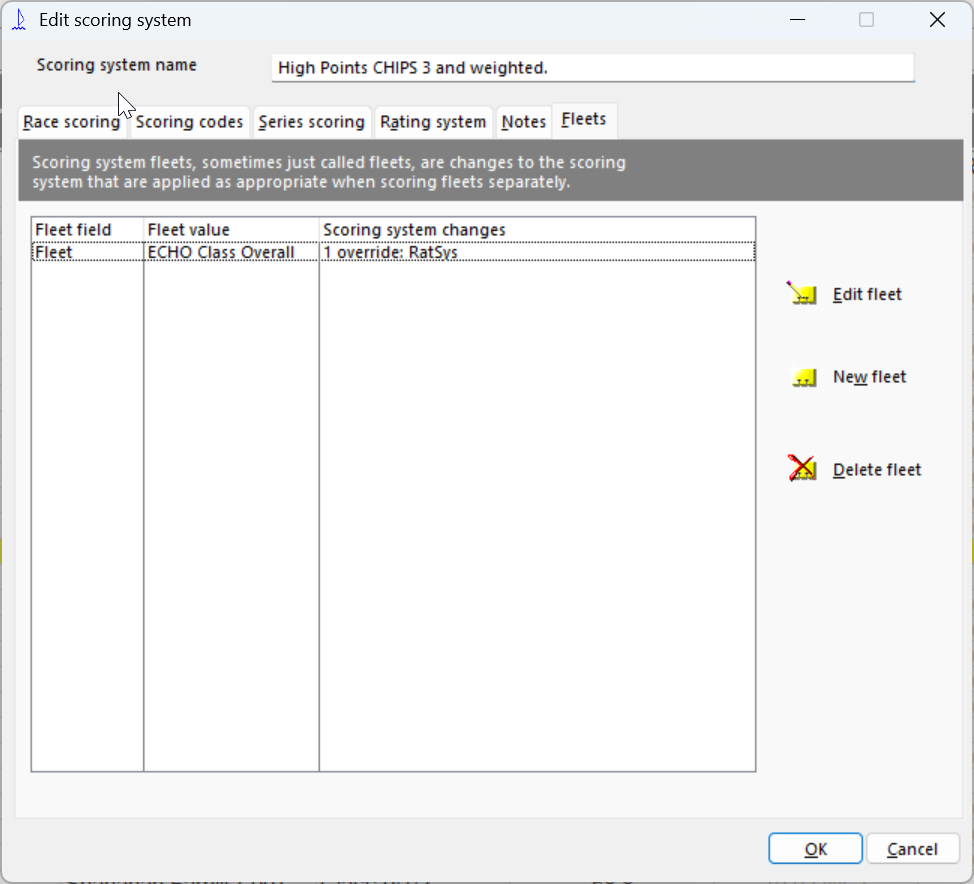The width and height of the screenshot is (974, 884).
Task: Close the Edit scoring system dialog
Action: click(x=936, y=20)
